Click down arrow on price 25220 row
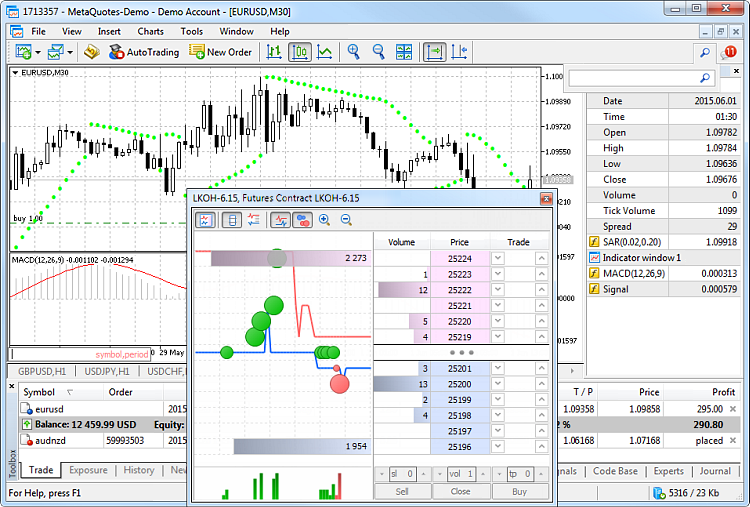The image size is (750, 507). (498, 321)
